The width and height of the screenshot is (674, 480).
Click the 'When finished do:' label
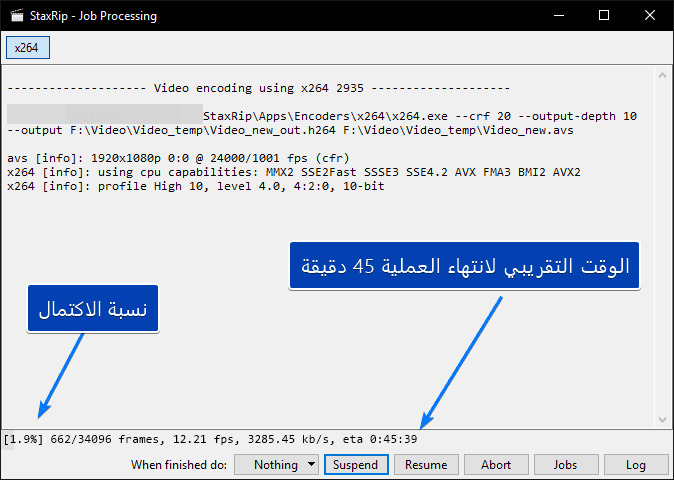[x=179, y=465]
